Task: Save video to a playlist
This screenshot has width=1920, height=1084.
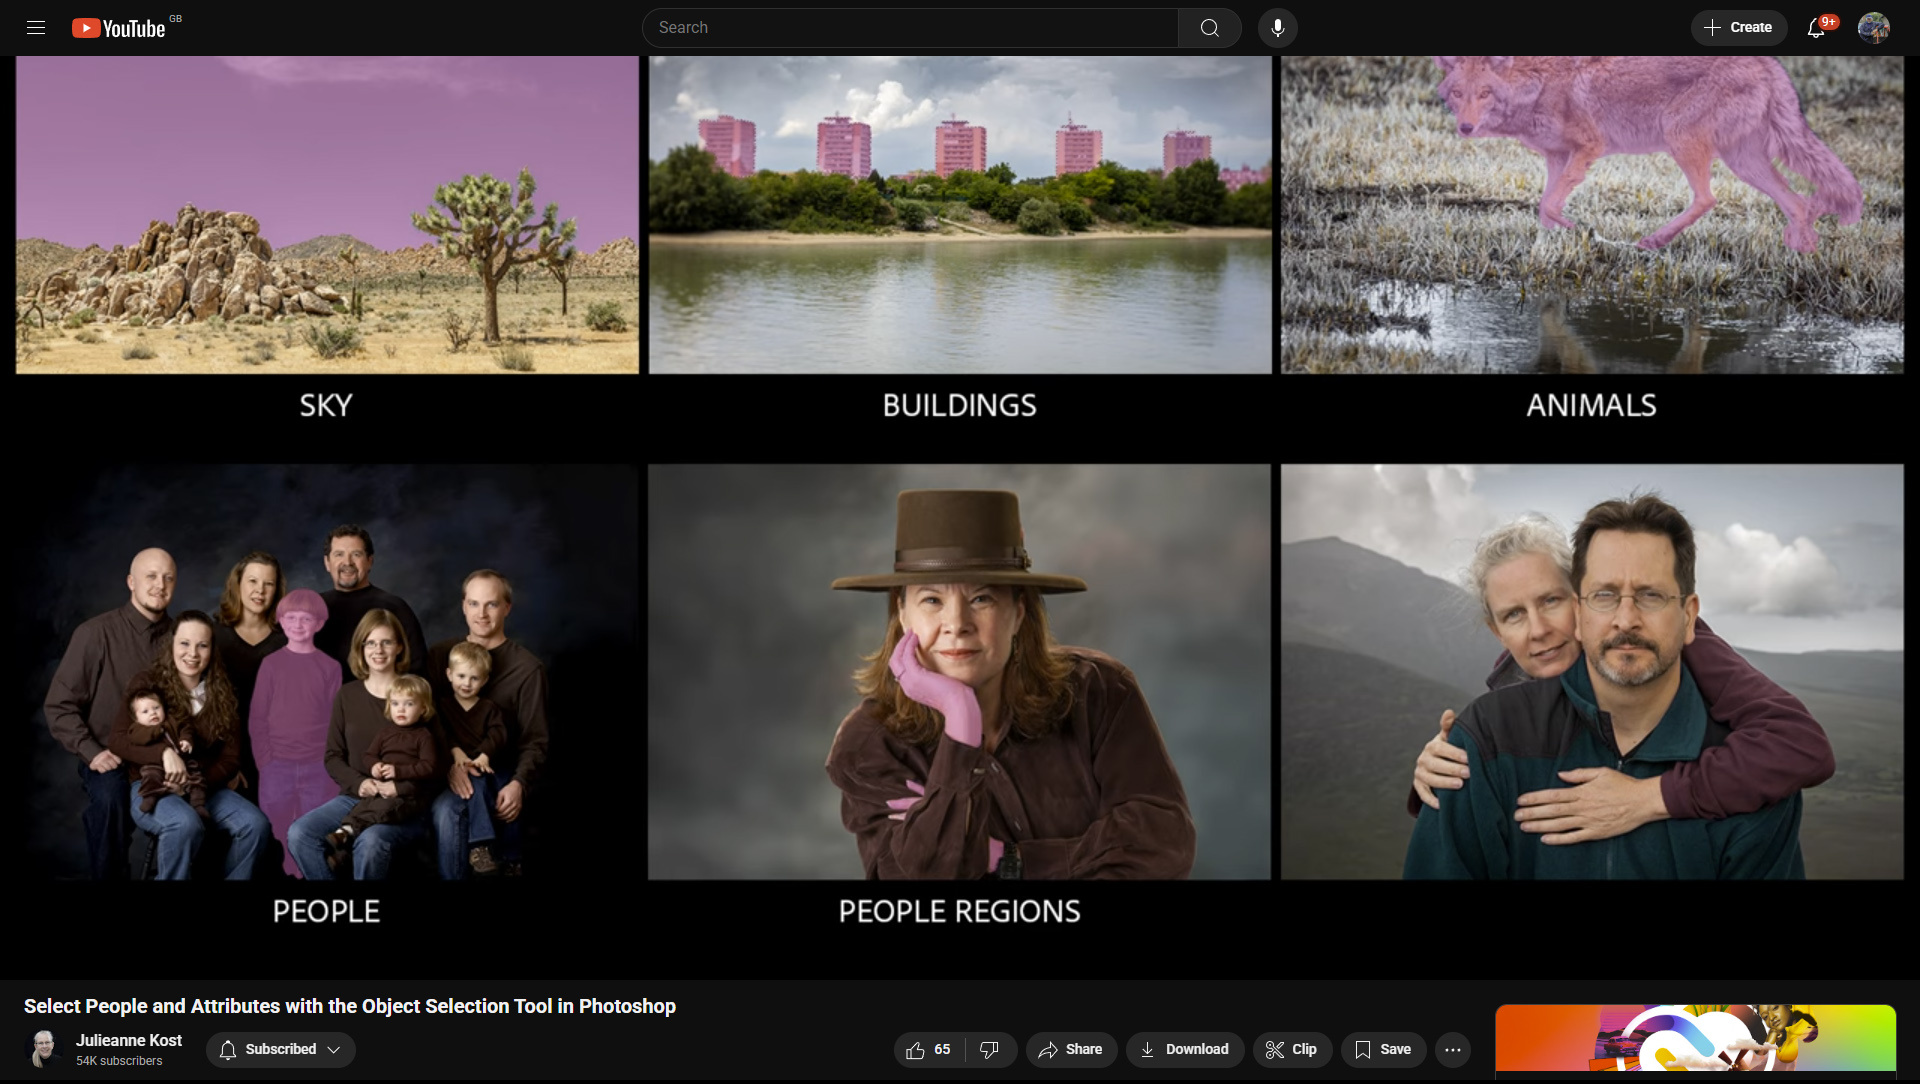Action: pyautogui.click(x=1383, y=1049)
